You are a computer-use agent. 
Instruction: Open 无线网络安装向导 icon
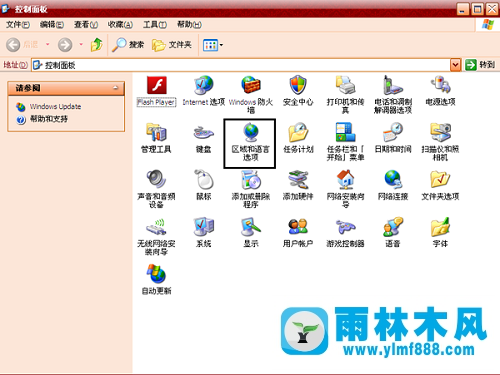(156, 237)
